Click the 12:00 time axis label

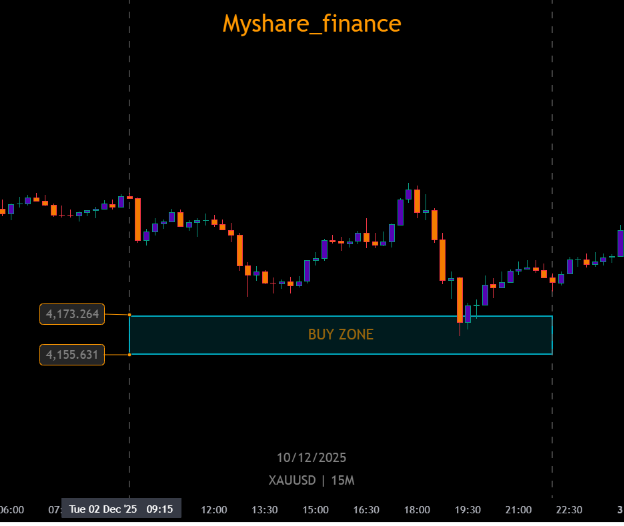pos(214,510)
